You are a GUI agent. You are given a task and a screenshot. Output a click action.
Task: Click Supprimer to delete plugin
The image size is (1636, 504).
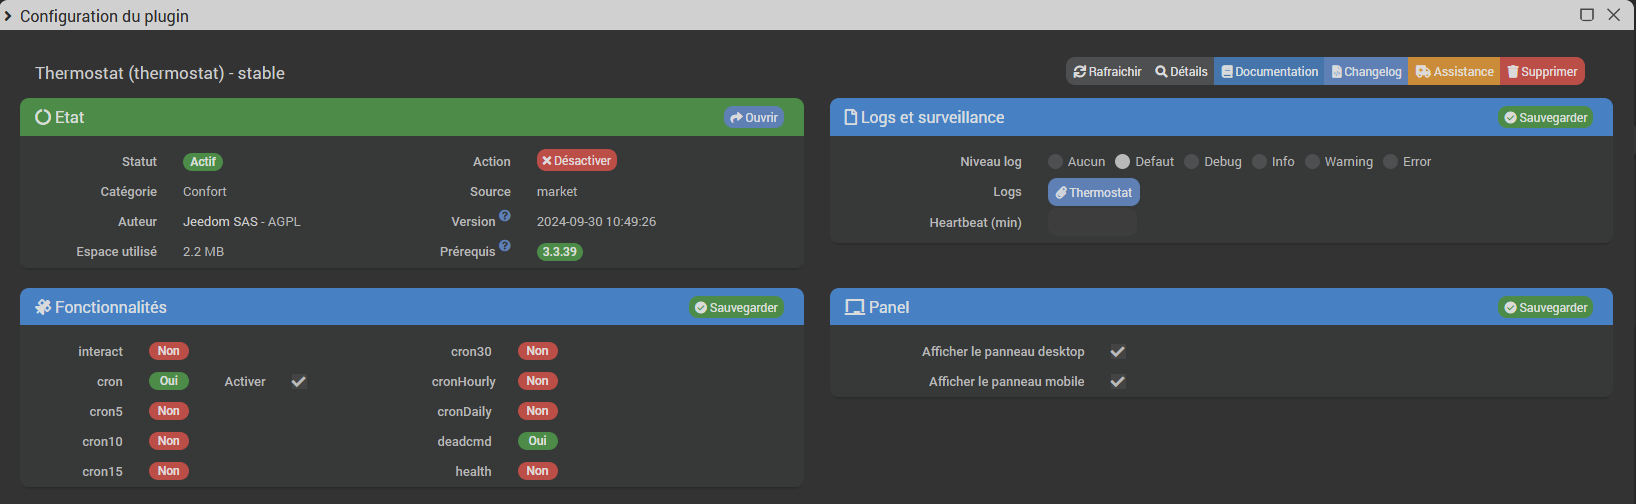click(1542, 71)
